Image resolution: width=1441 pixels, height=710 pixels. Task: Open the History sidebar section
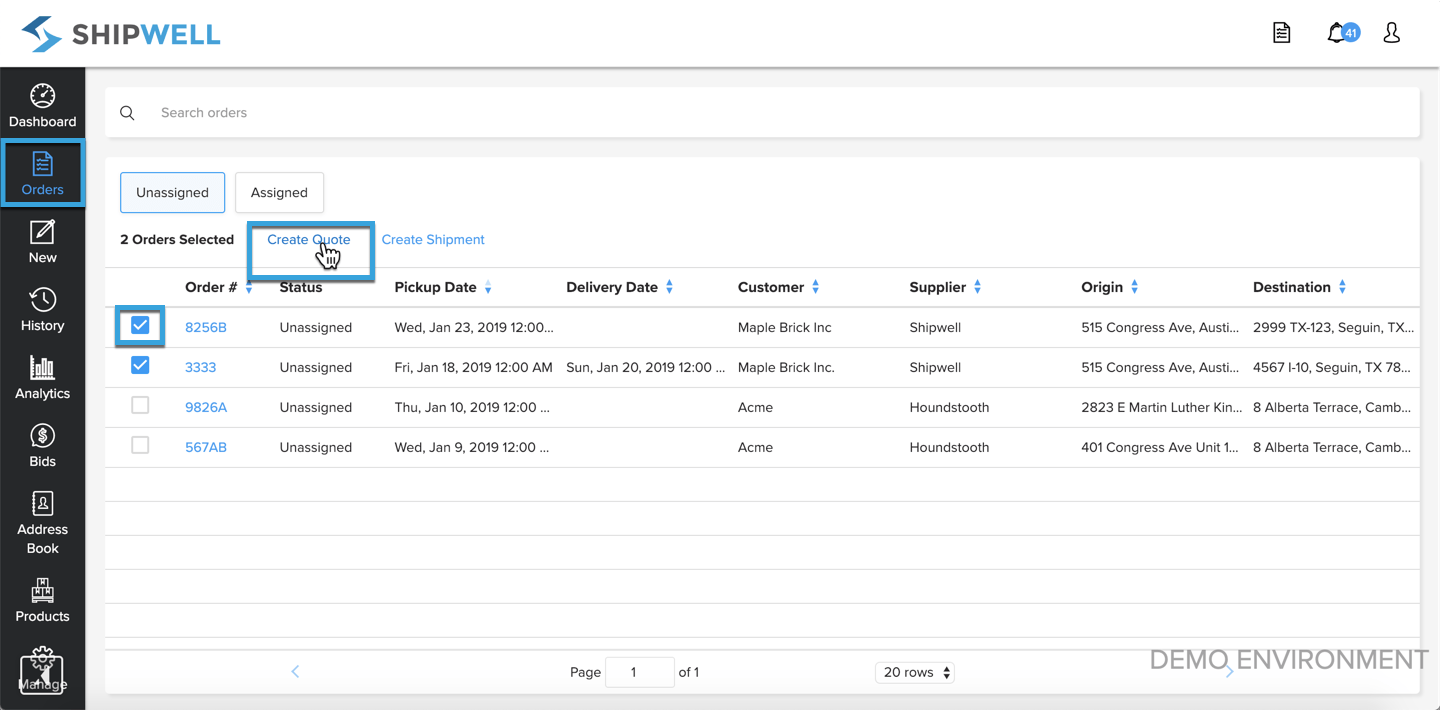click(42, 310)
